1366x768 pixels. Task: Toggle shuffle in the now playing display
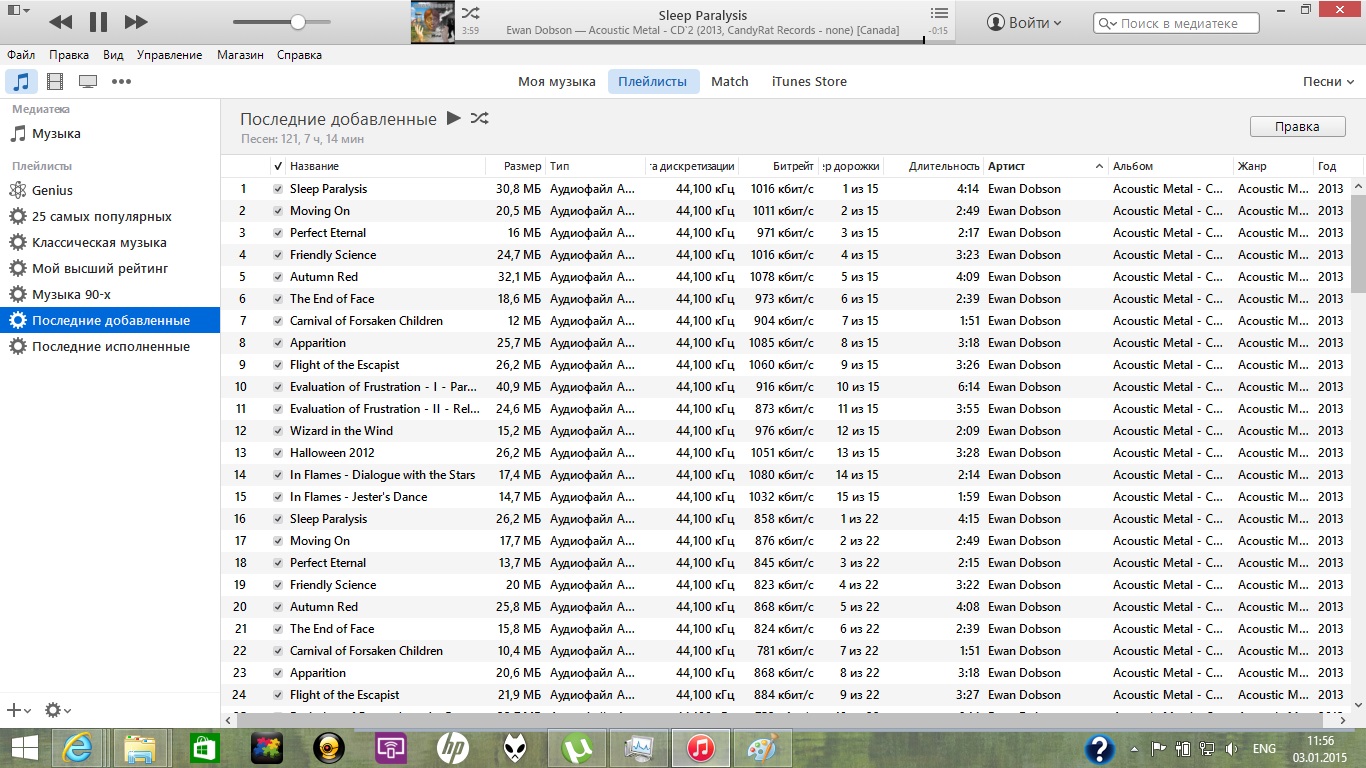470,13
